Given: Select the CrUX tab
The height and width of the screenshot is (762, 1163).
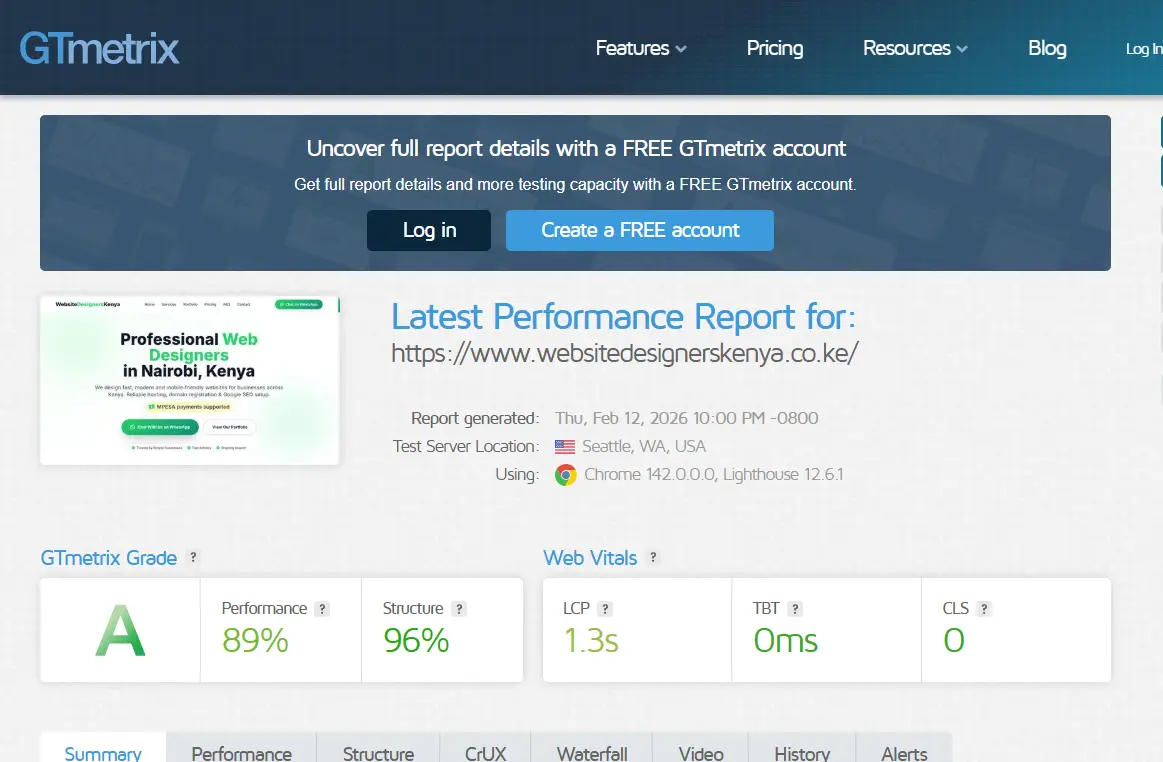Looking at the screenshot, I should (x=485, y=753).
